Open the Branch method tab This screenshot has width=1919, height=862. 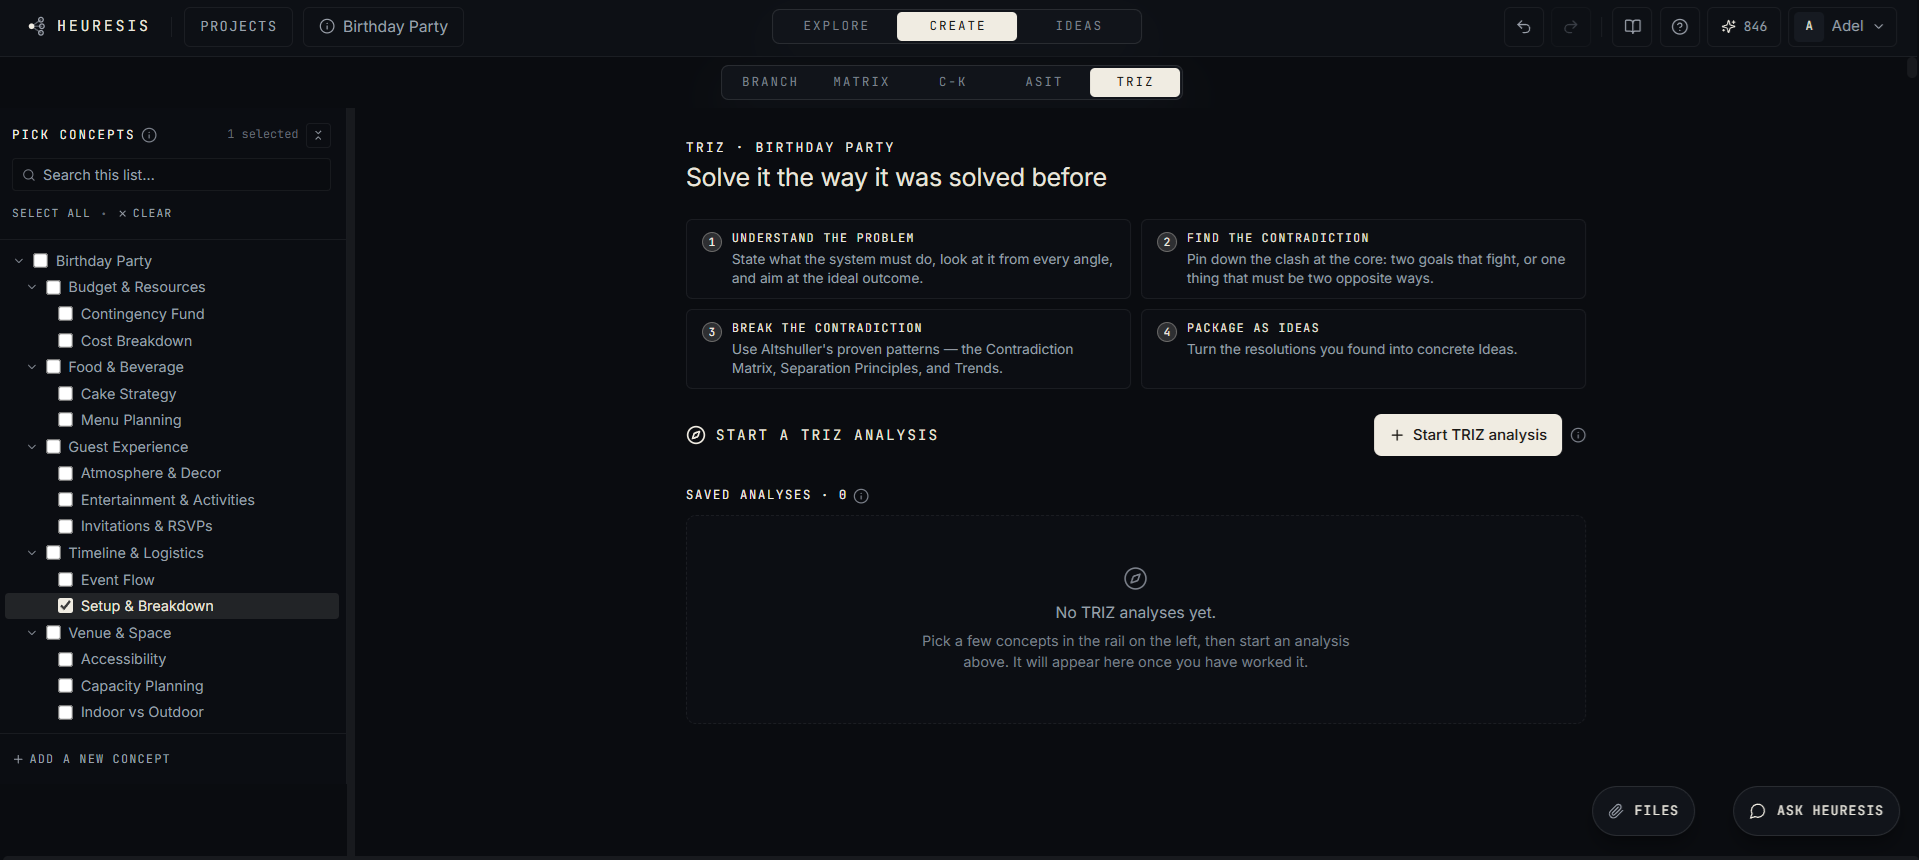tap(770, 82)
